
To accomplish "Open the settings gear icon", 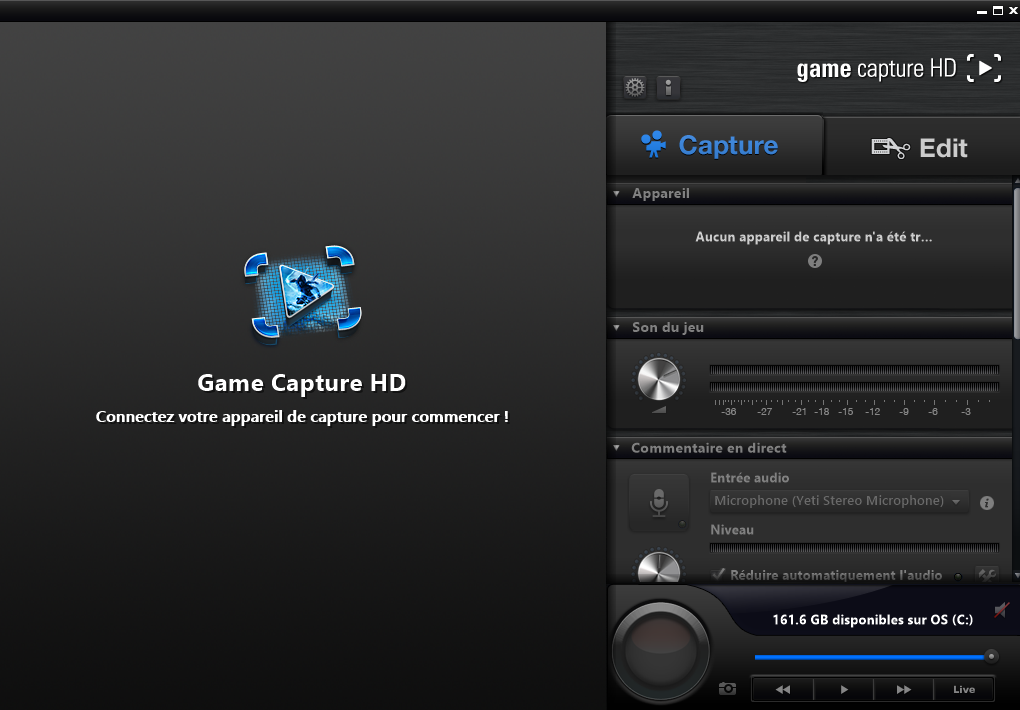I will (635, 87).
